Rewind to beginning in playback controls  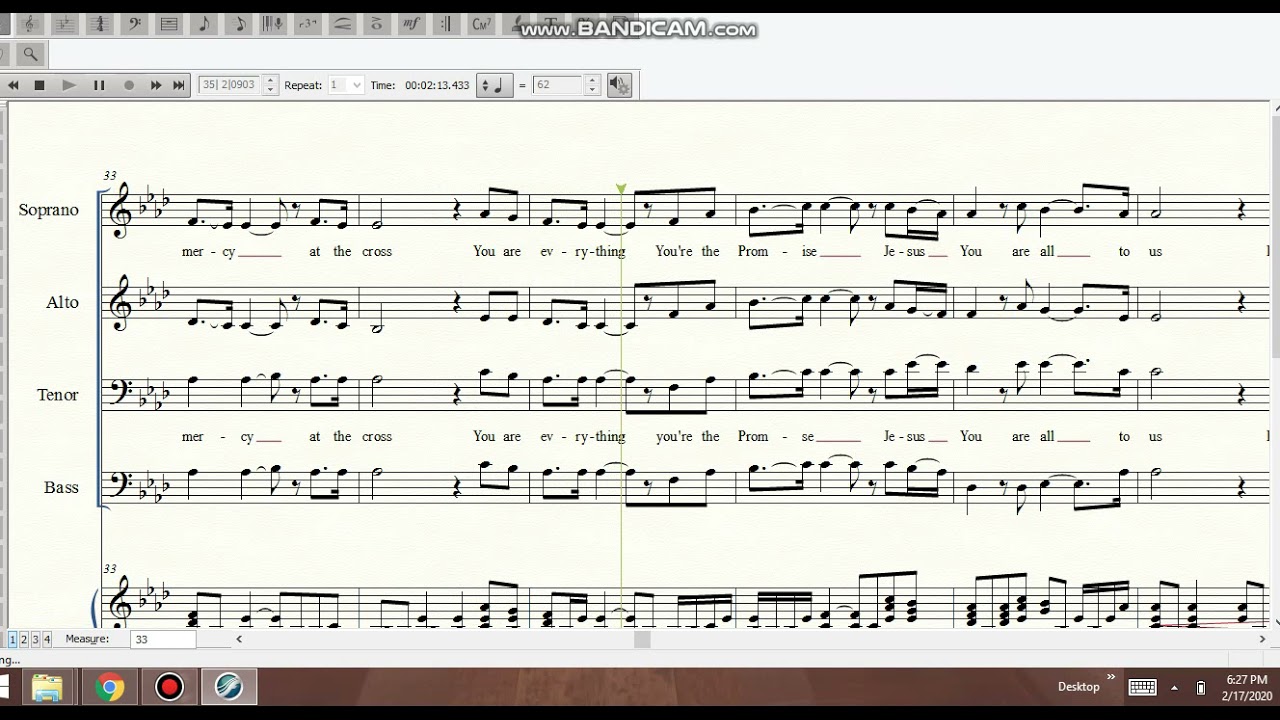point(13,85)
